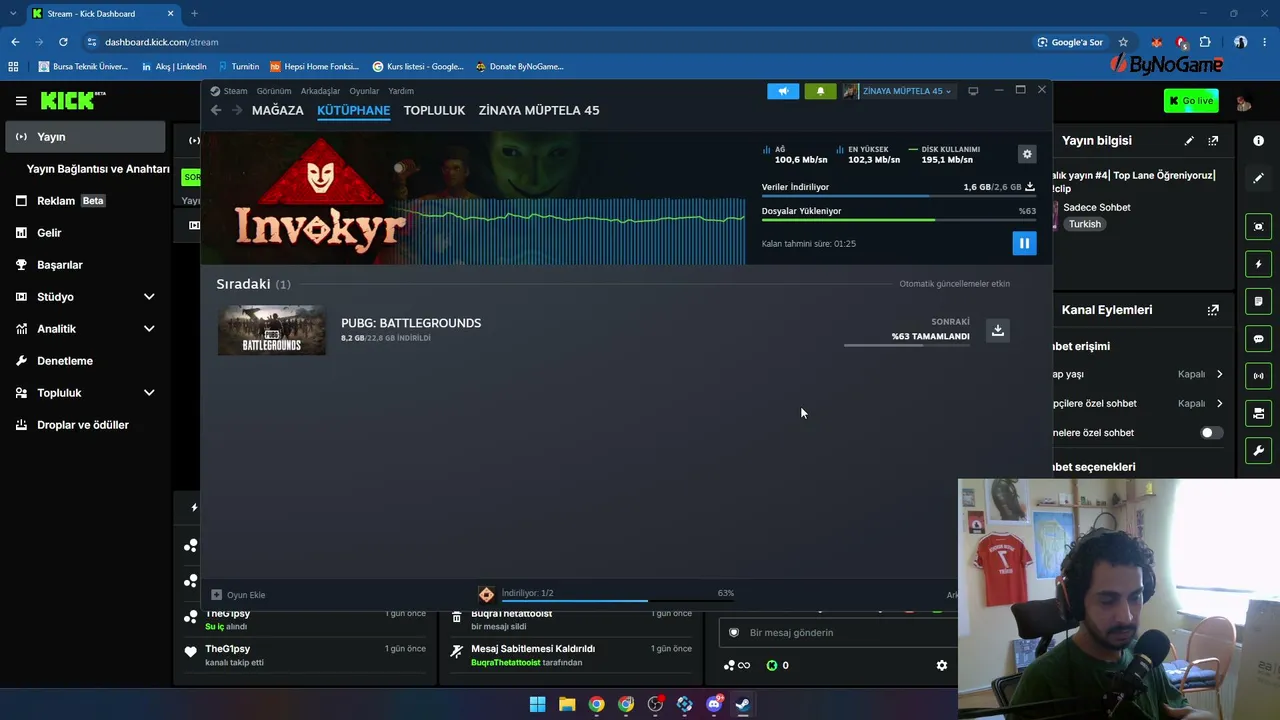Viewport: 1280px width, 720px height.
Task: Click the Steam announcements megaphone icon
Action: [783, 91]
